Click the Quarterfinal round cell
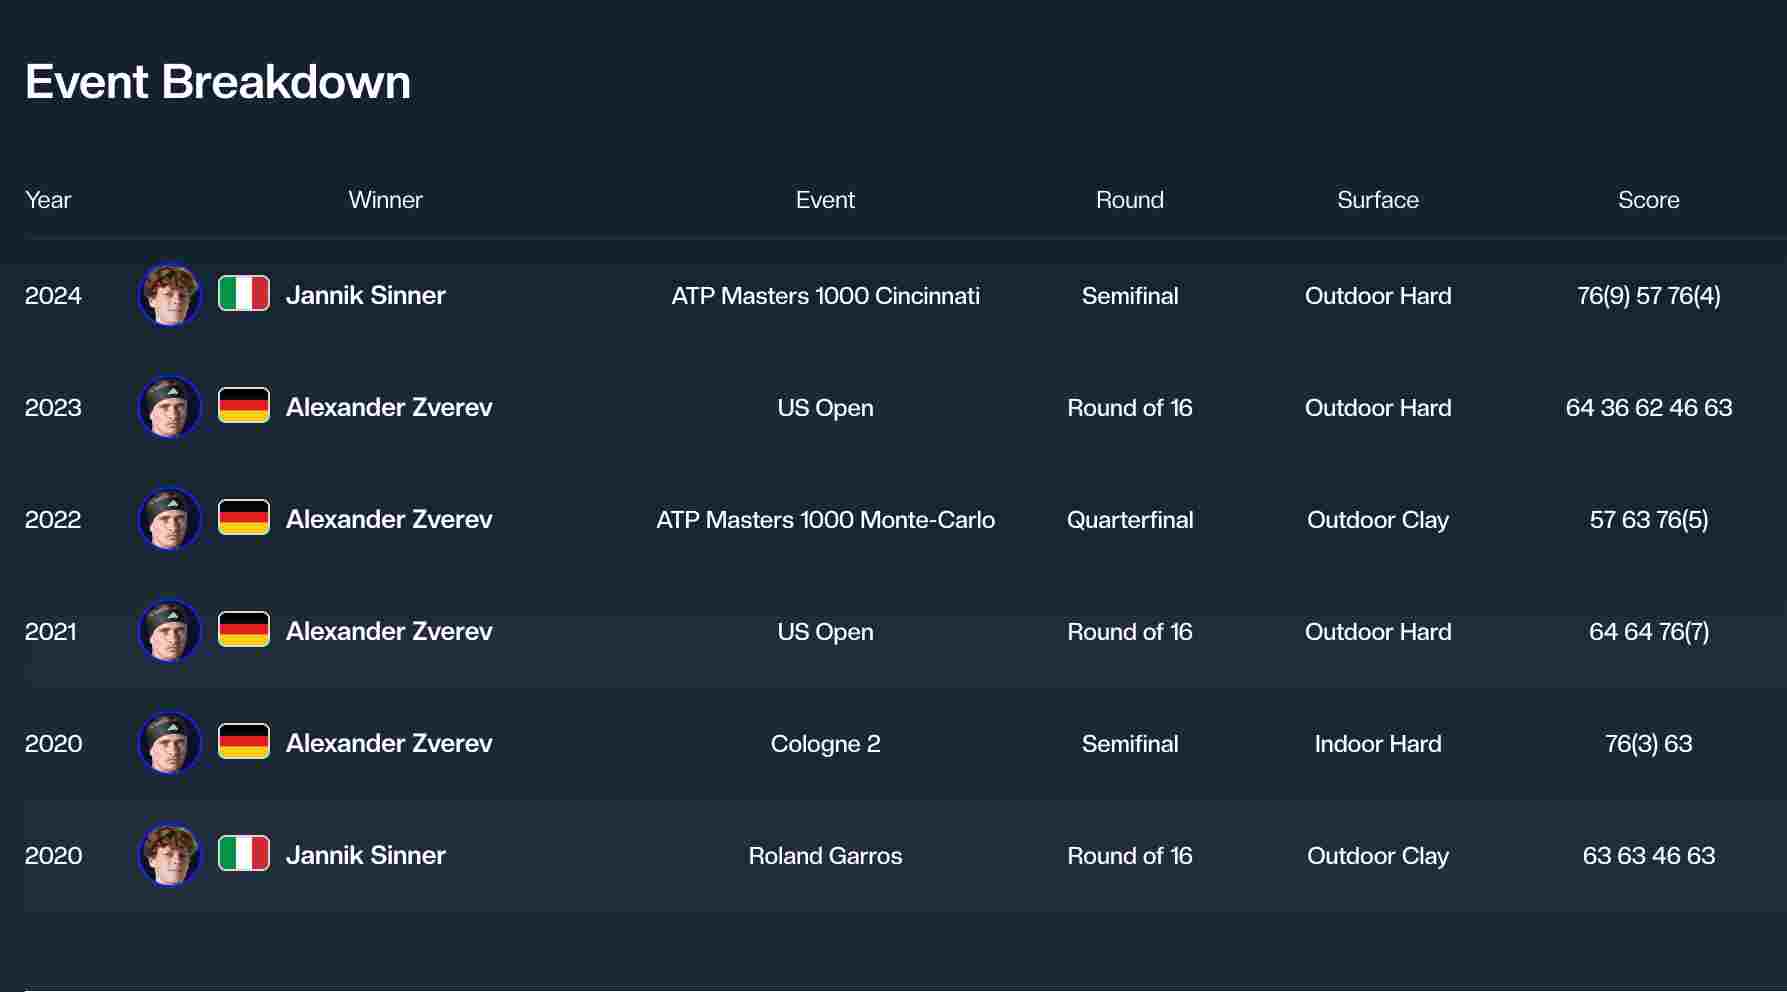Viewport: 1787px width, 992px height. coord(1130,520)
